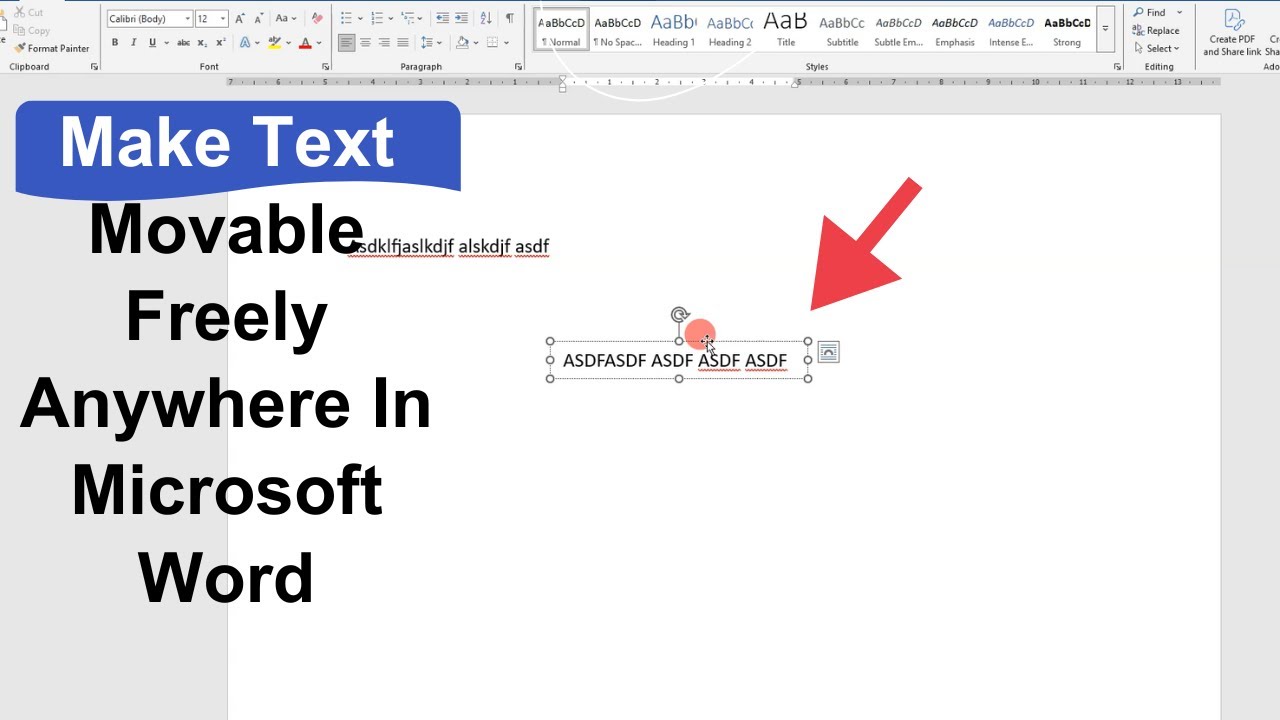This screenshot has width=1280, height=720.
Task: Open highlight color dropdown arrow
Action: pyautogui.click(x=288, y=43)
